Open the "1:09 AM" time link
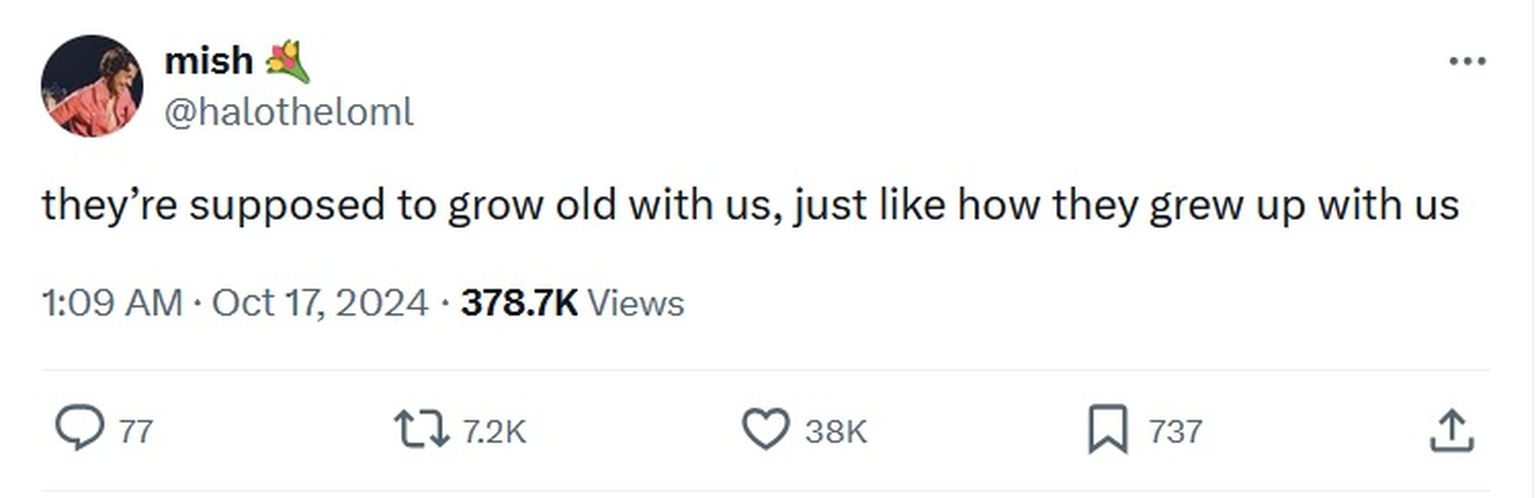The image size is (1536, 498). point(112,302)
